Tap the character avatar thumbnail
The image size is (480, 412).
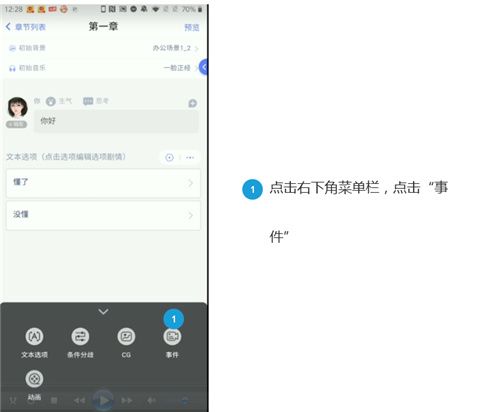click(17, 107)
